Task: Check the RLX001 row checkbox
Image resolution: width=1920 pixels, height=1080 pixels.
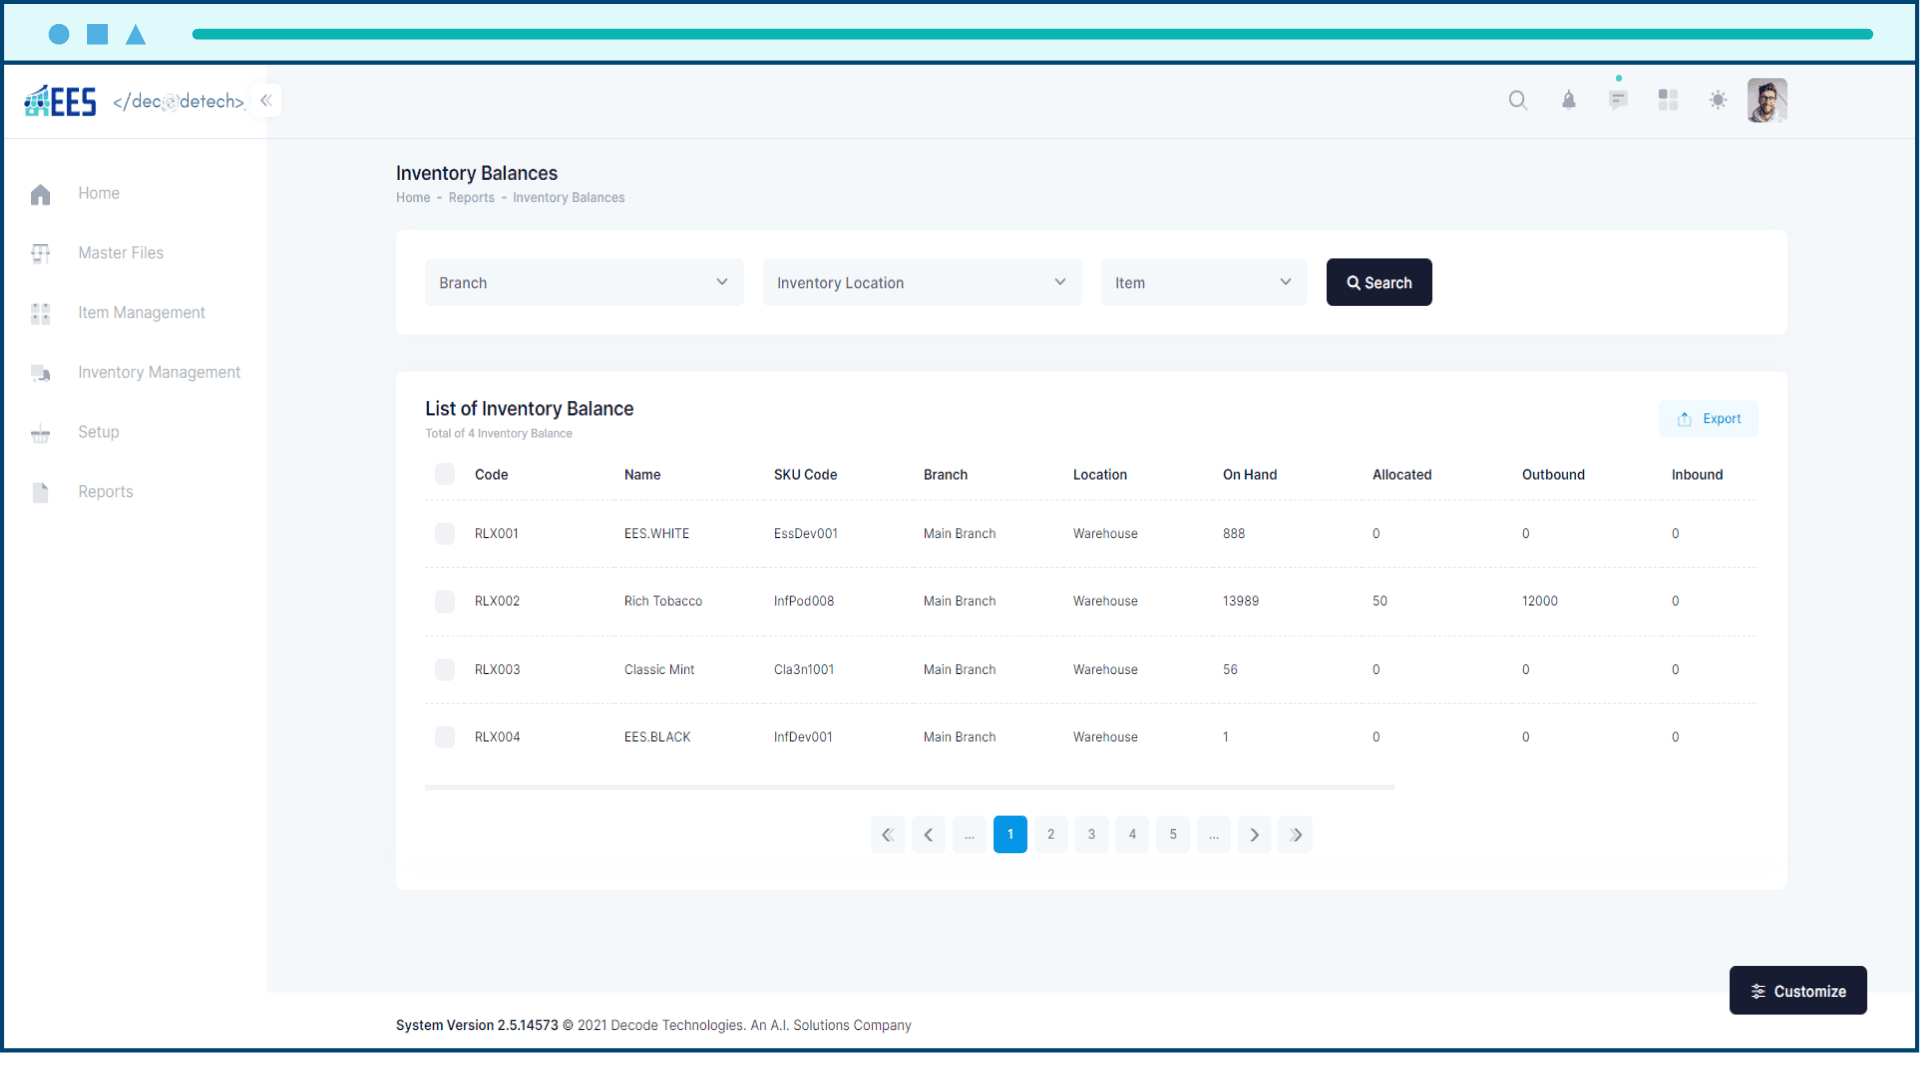Action: 445,534
